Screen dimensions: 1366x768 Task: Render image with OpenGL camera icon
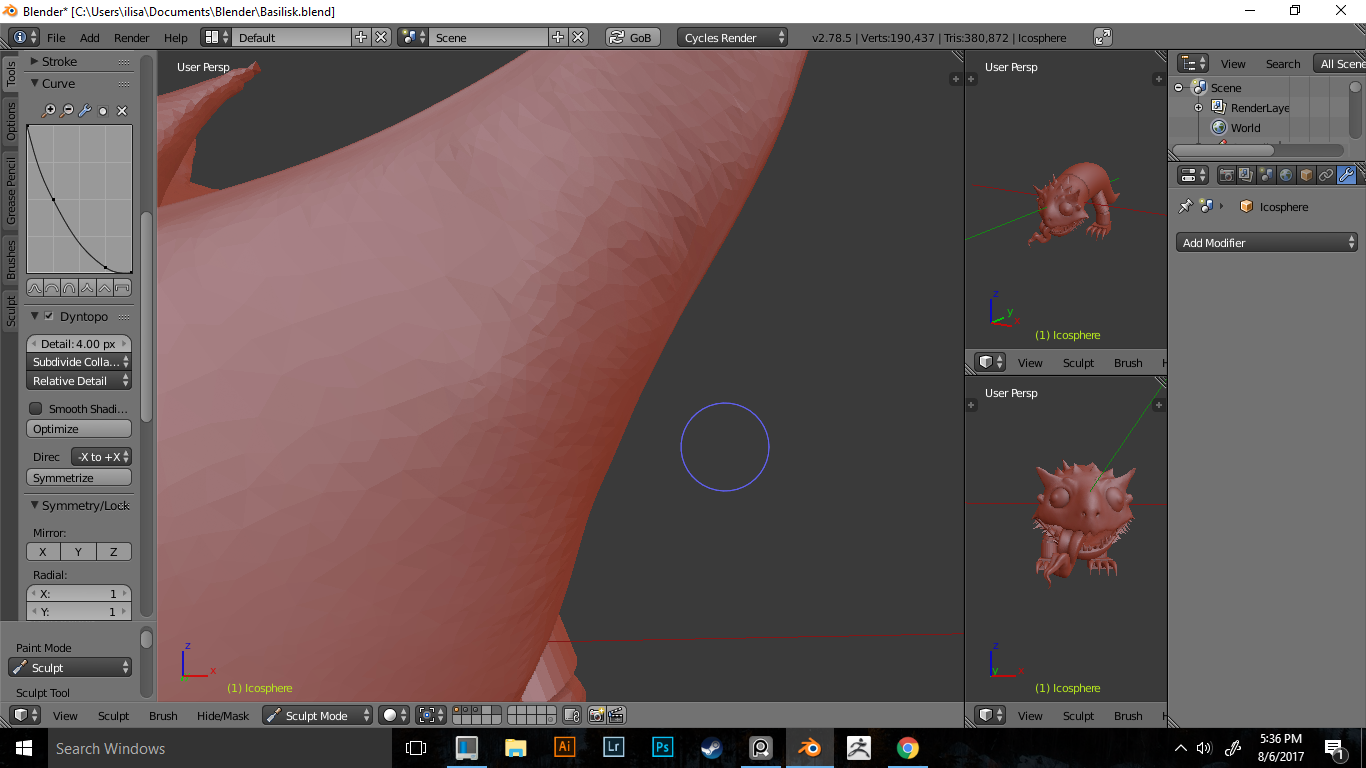click(x=597, y=715)
